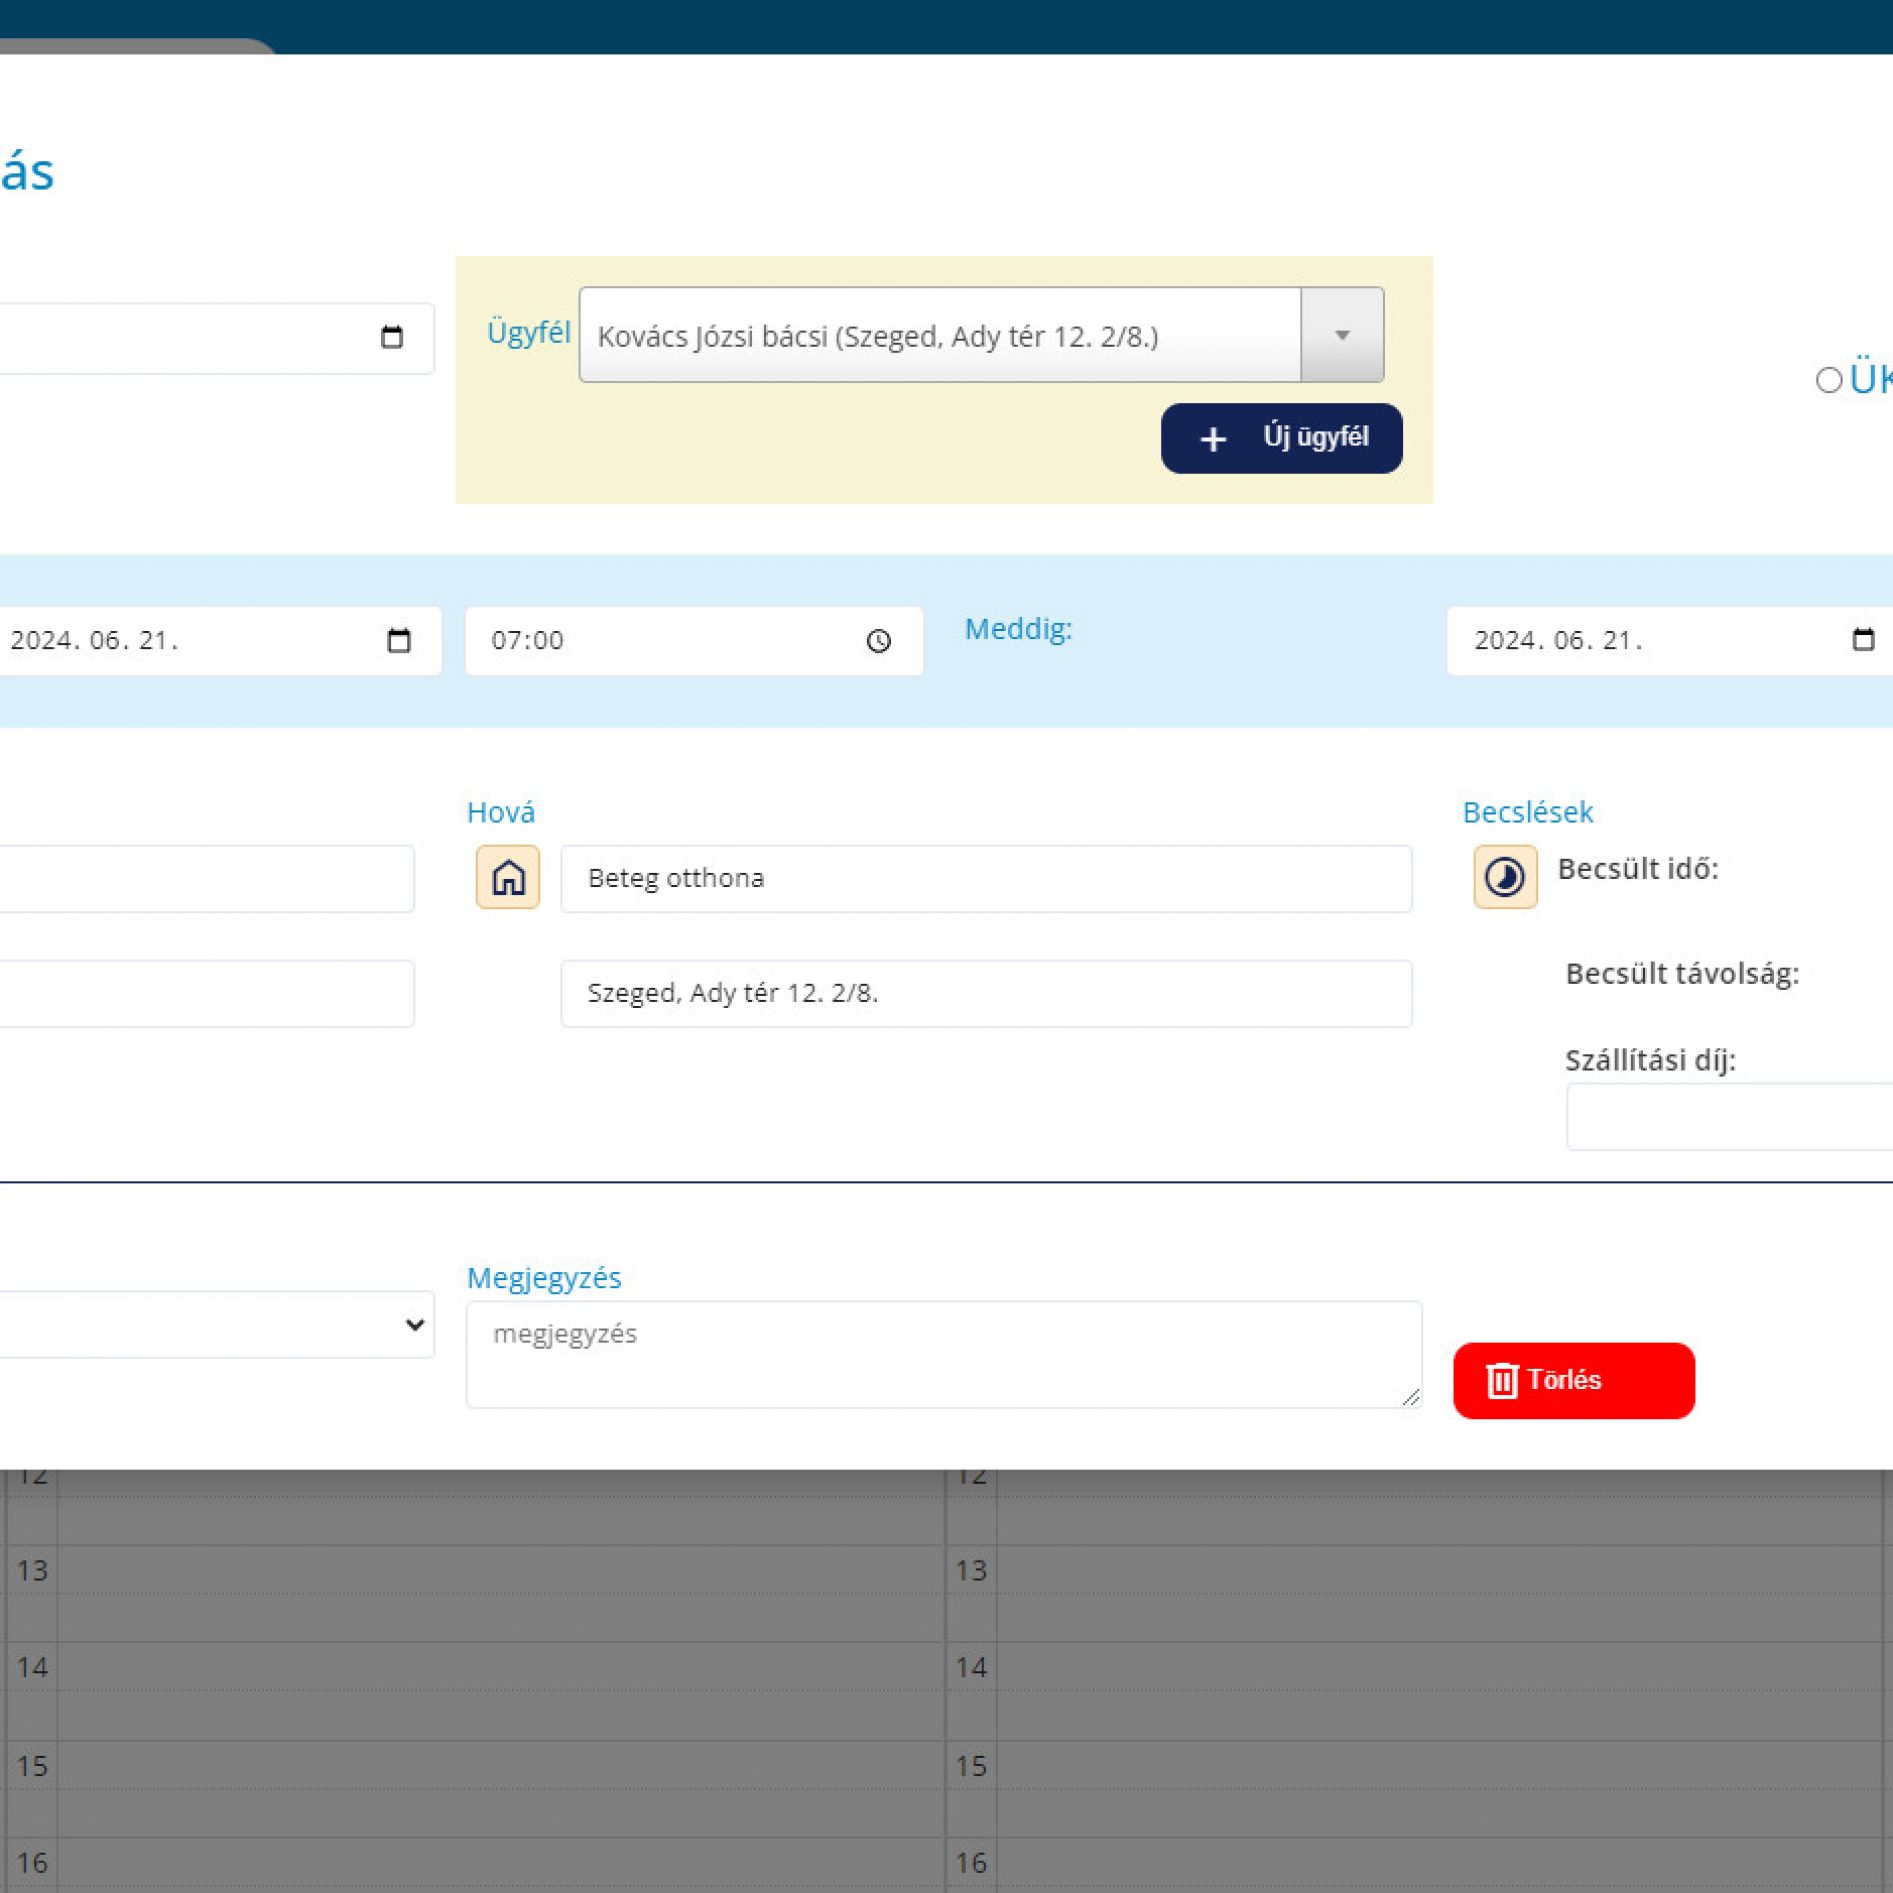Click the home icon next to Hová

[507, 877]
